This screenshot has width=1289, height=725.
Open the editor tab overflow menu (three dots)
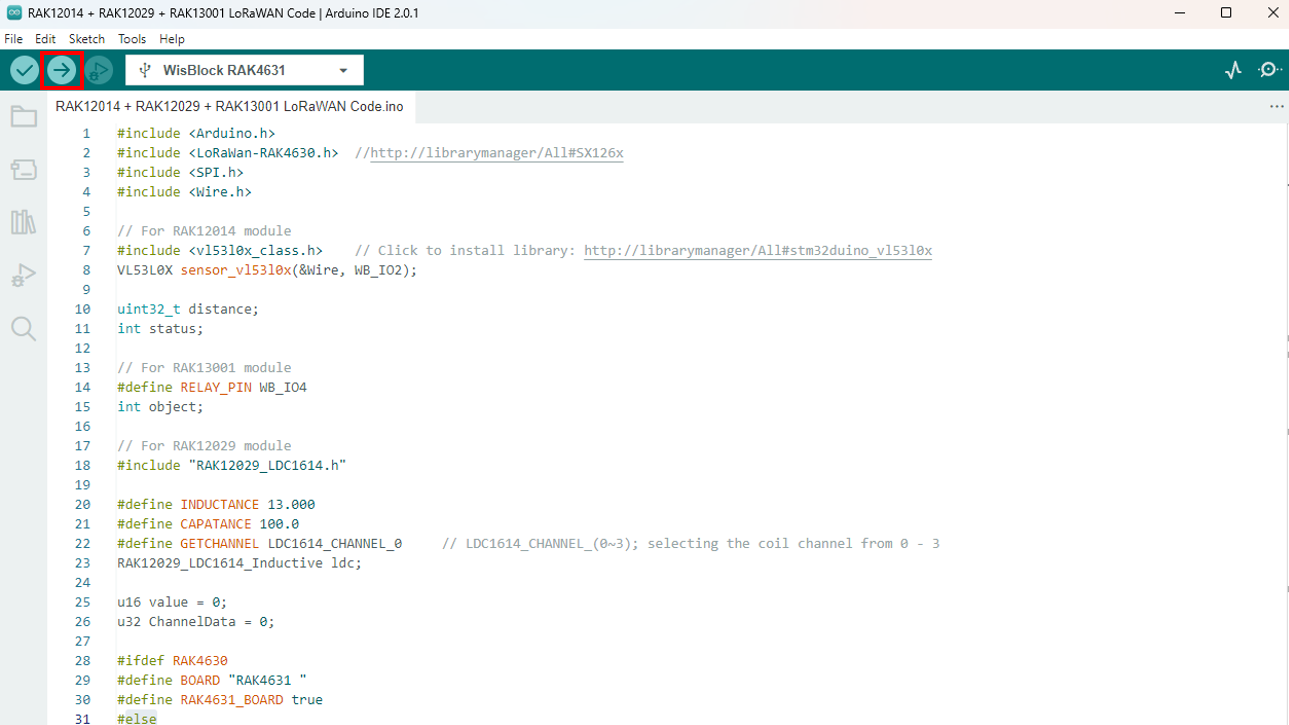[1276, 106]
